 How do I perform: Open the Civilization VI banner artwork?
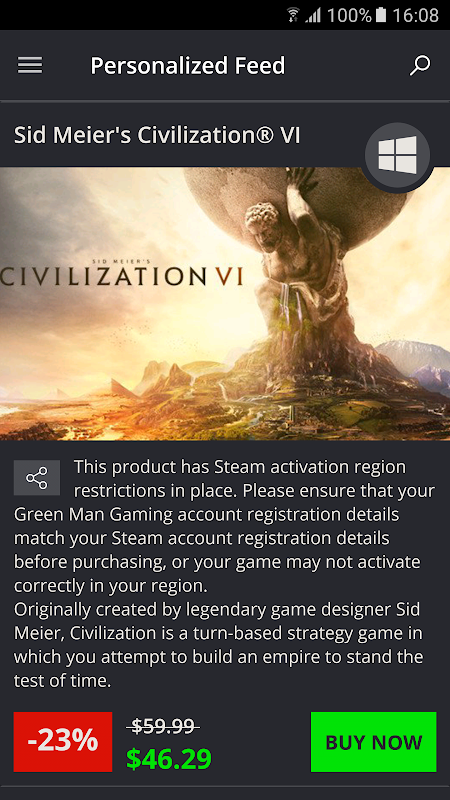pyautogui.click(x=225, y=304)
